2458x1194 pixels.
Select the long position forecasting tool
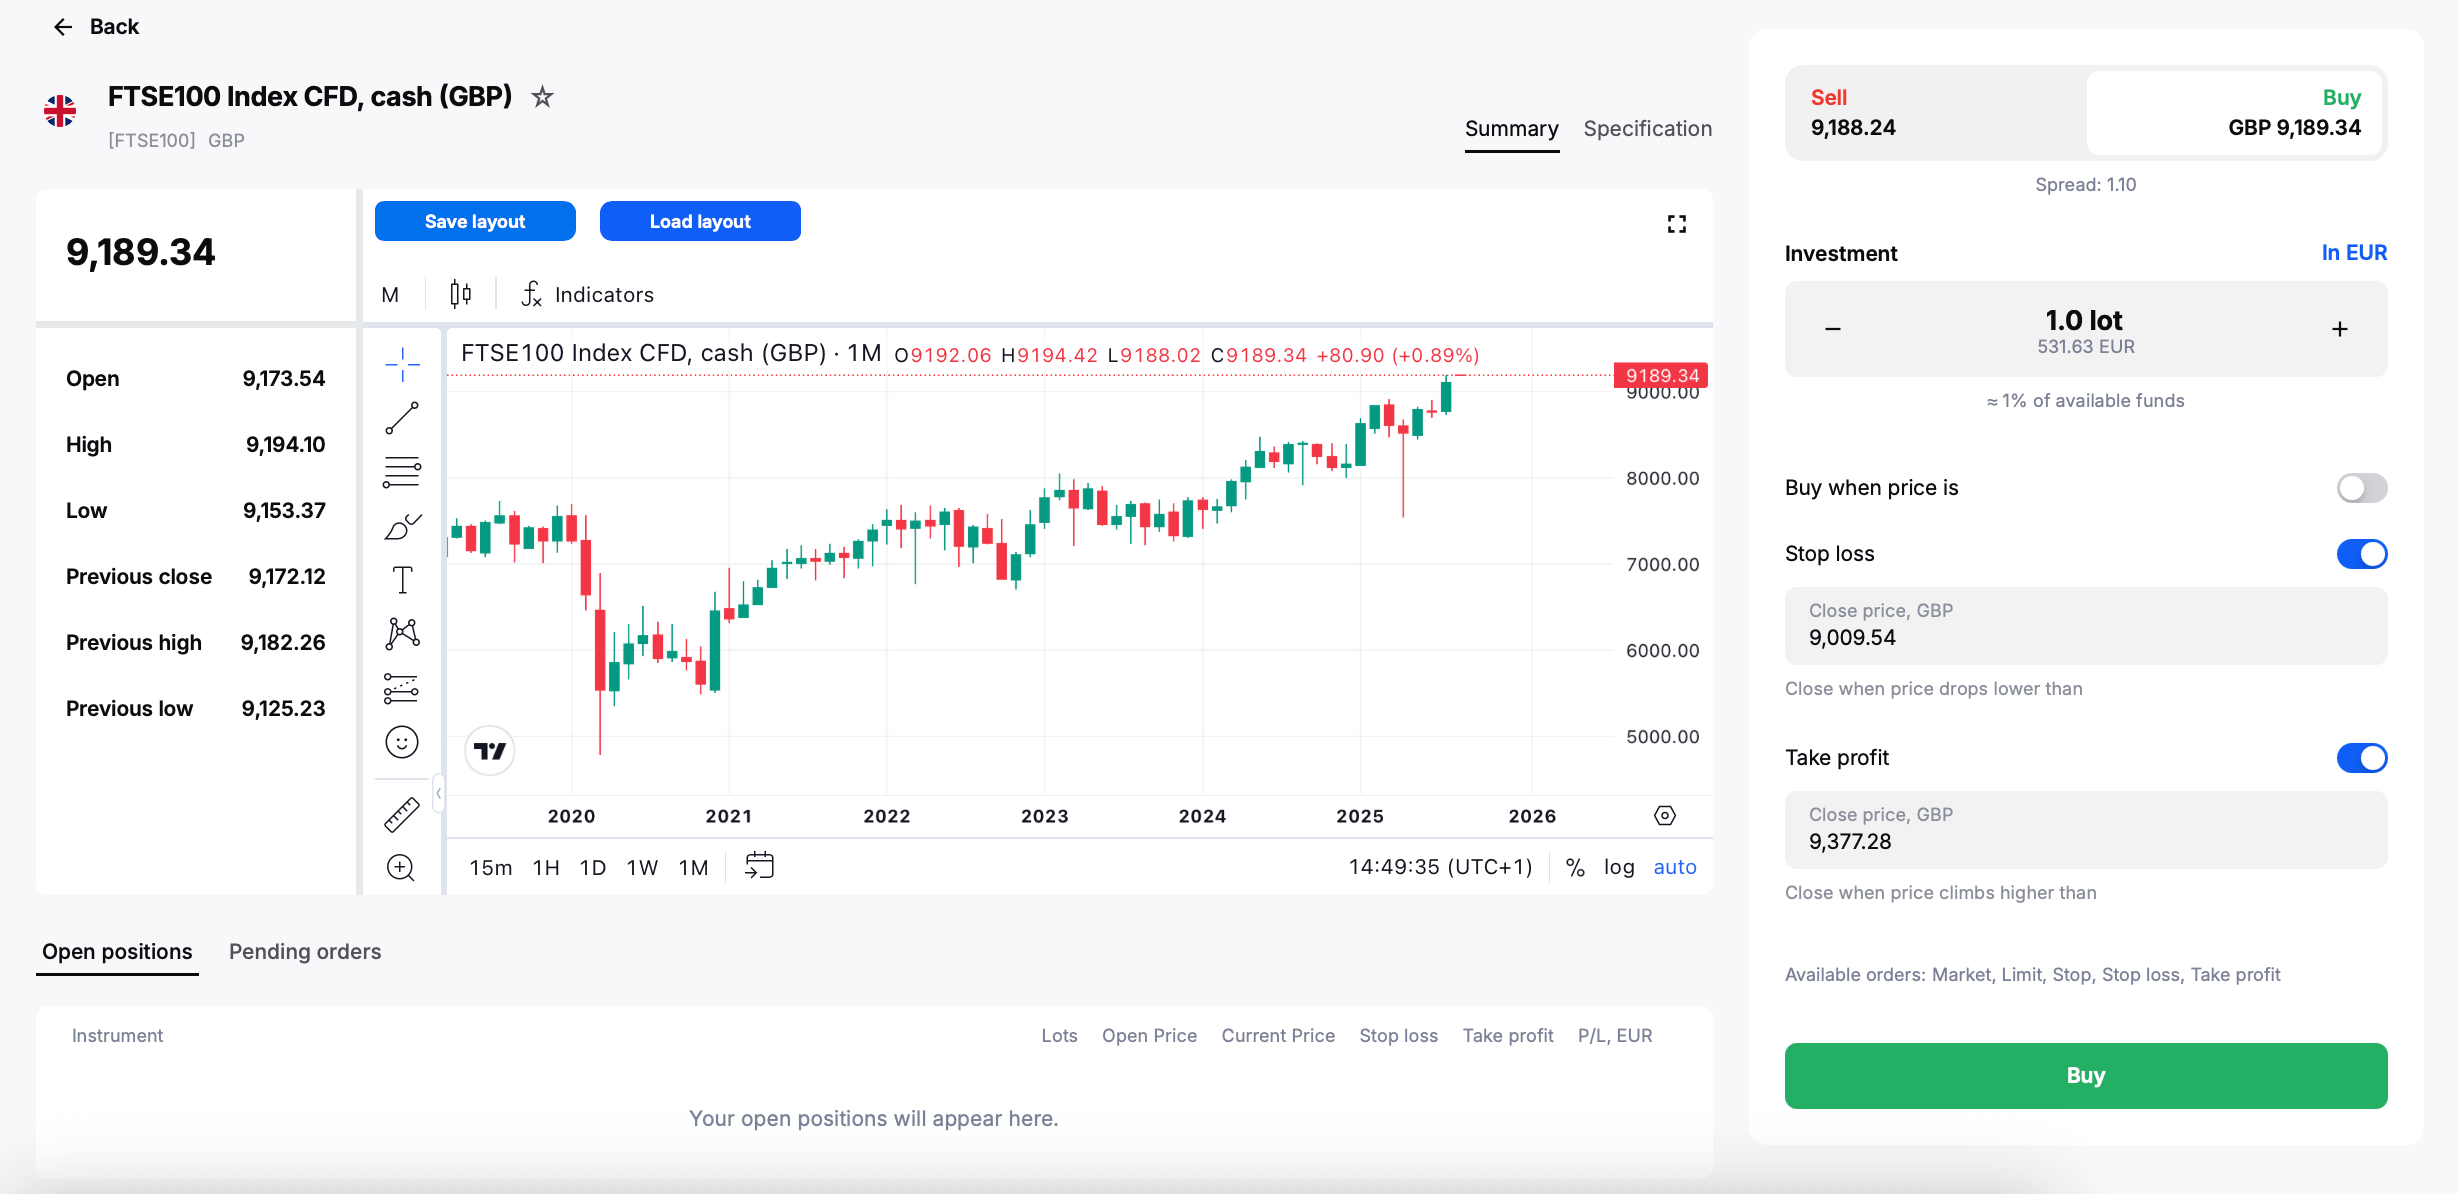pyautogui.click(x=402, y=688)
